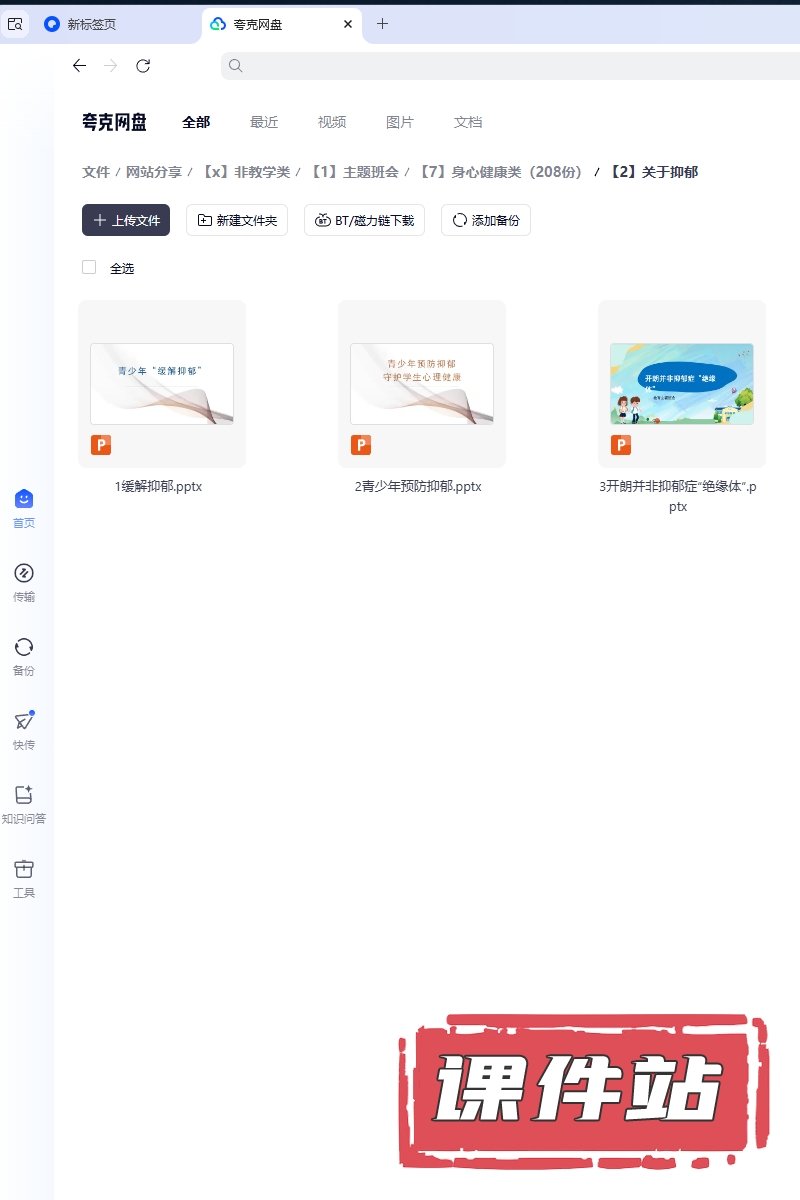
Task: Open the 工具 tools sidebar icon
Action: pyautogui.click(x=24, y=870)
